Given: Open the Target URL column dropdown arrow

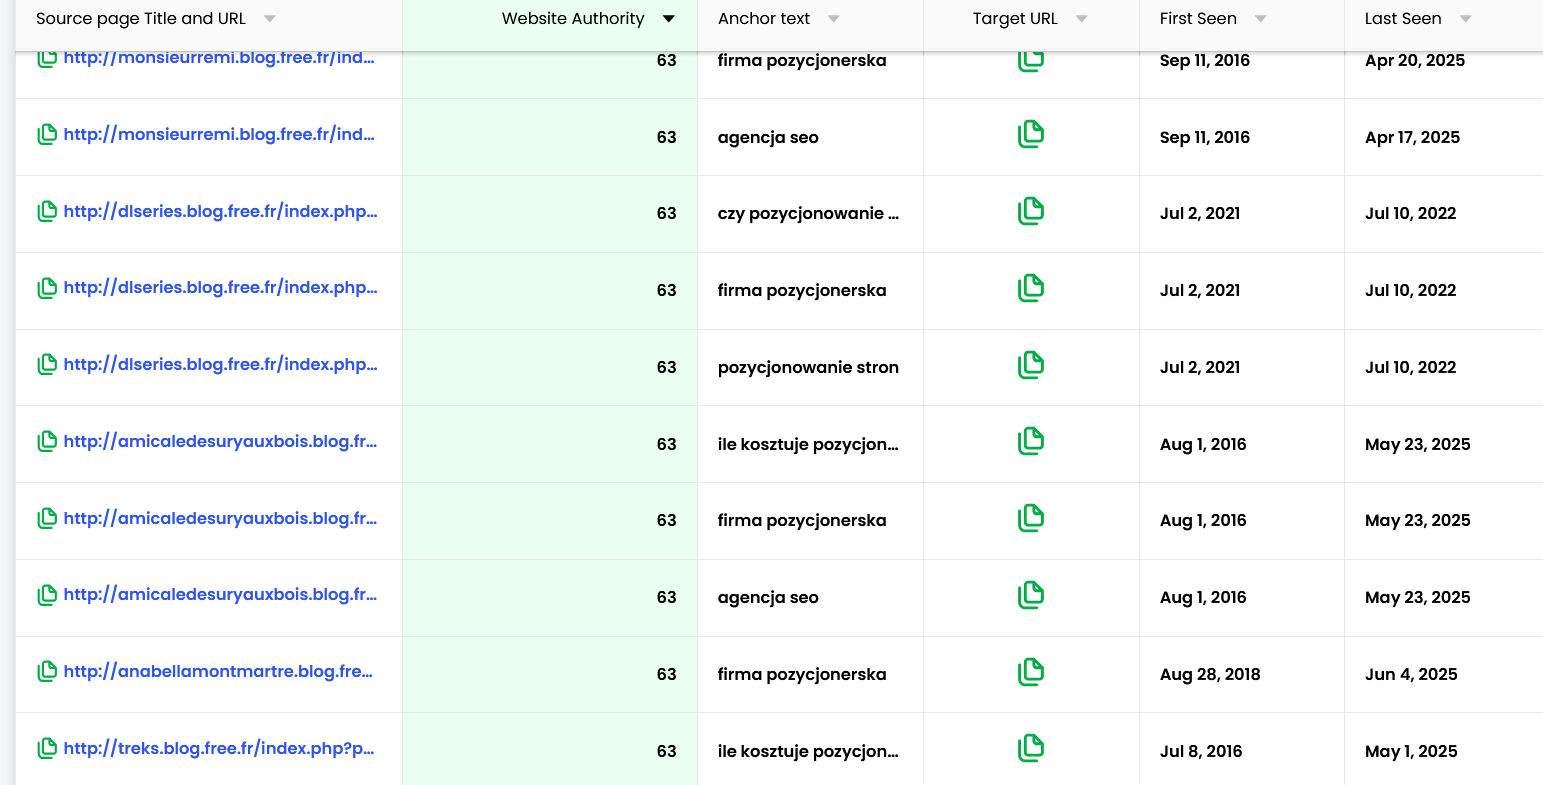Looking at the screenshot, I should [x=1081, y=19].
